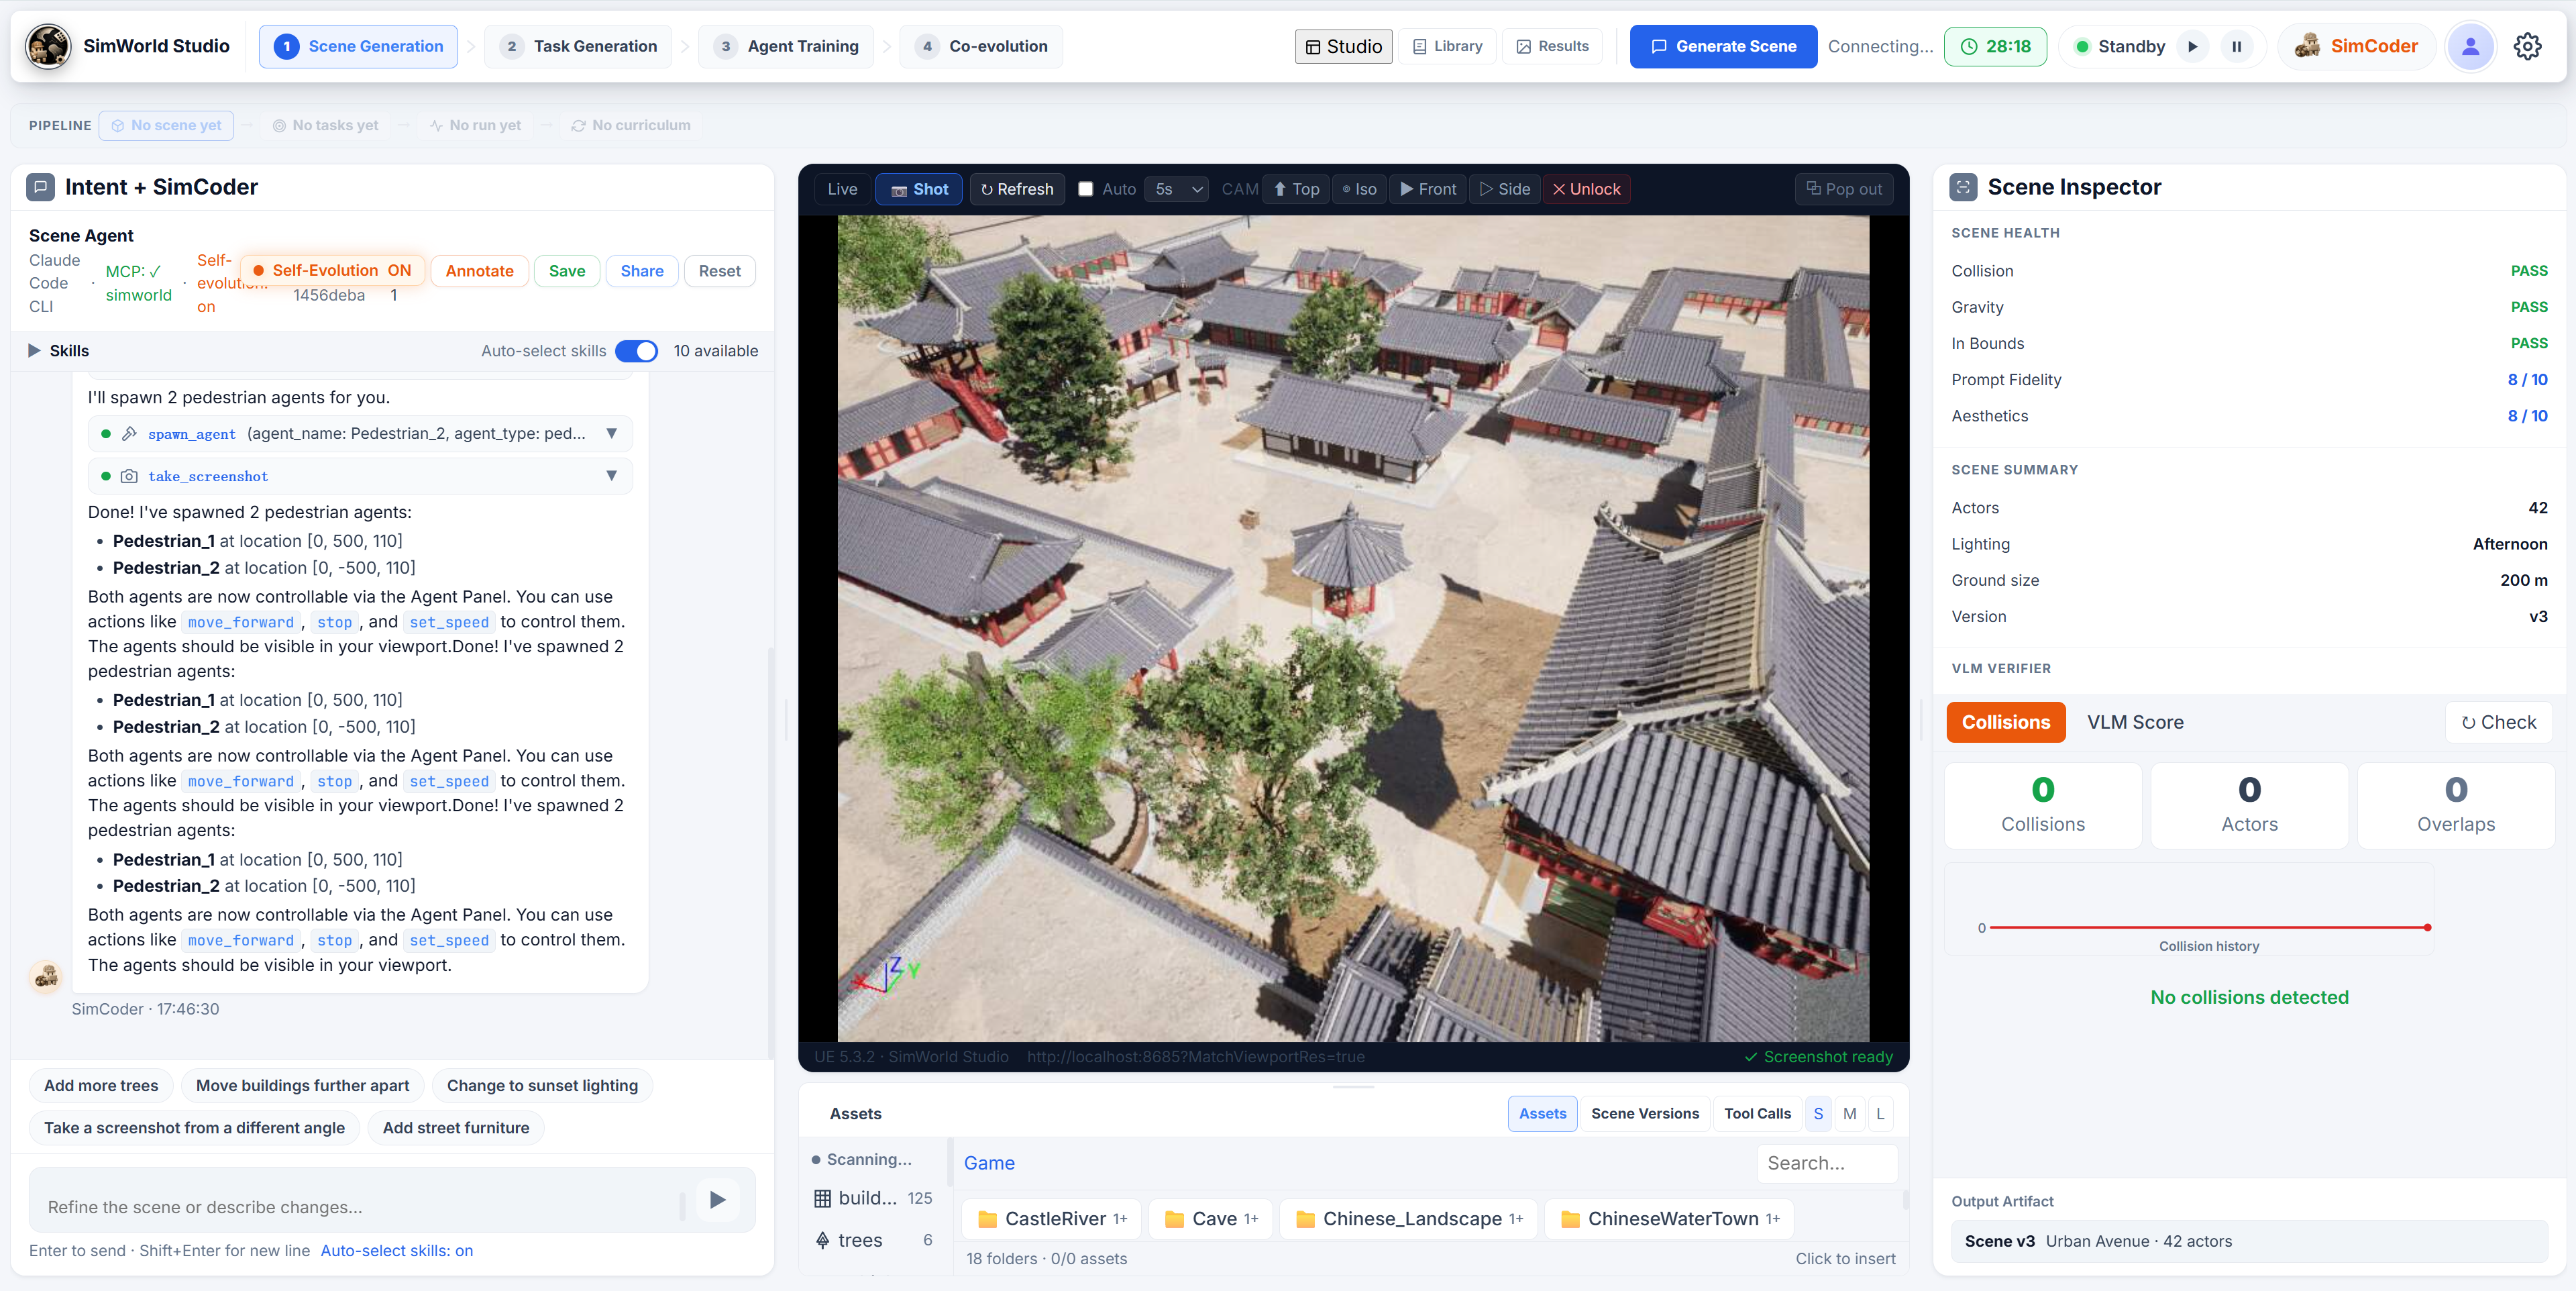Viewport: 2576px width, 1291px height.
Task: Refresh the viewport screenshot
Action: [1017, 189]
